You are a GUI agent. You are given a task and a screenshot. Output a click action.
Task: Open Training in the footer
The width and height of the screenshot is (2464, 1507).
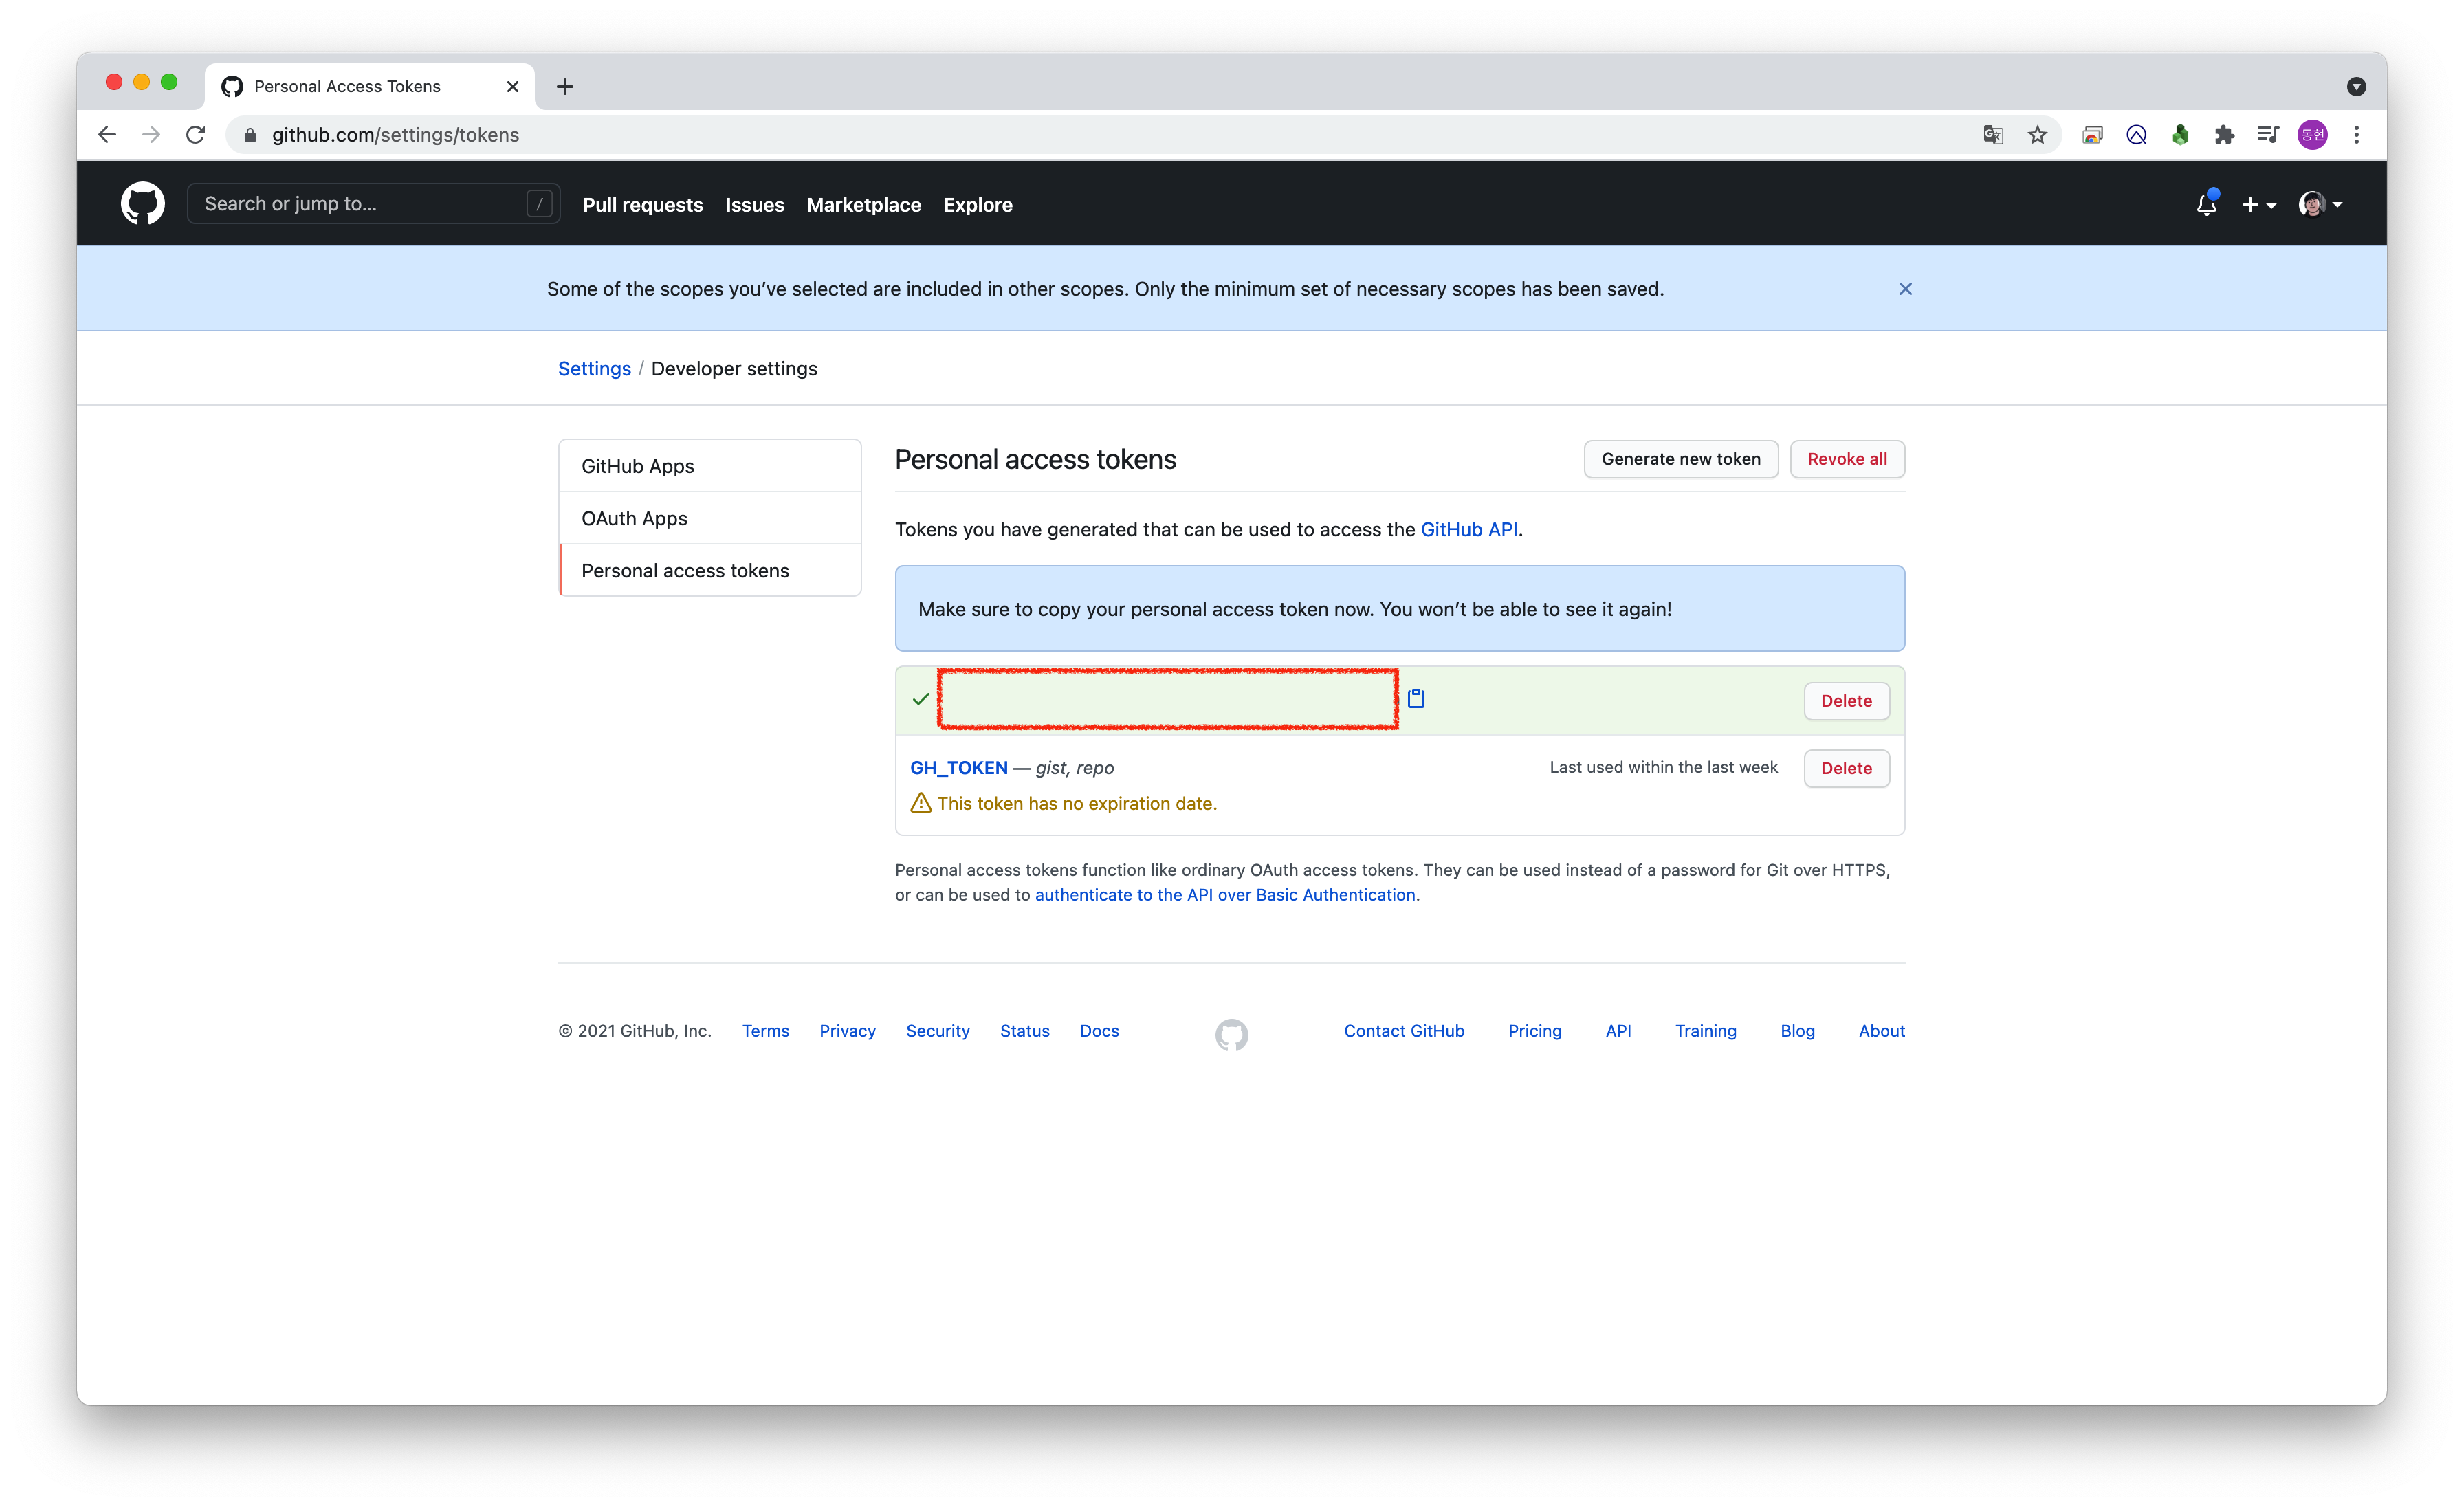tap(1705, 1031)
